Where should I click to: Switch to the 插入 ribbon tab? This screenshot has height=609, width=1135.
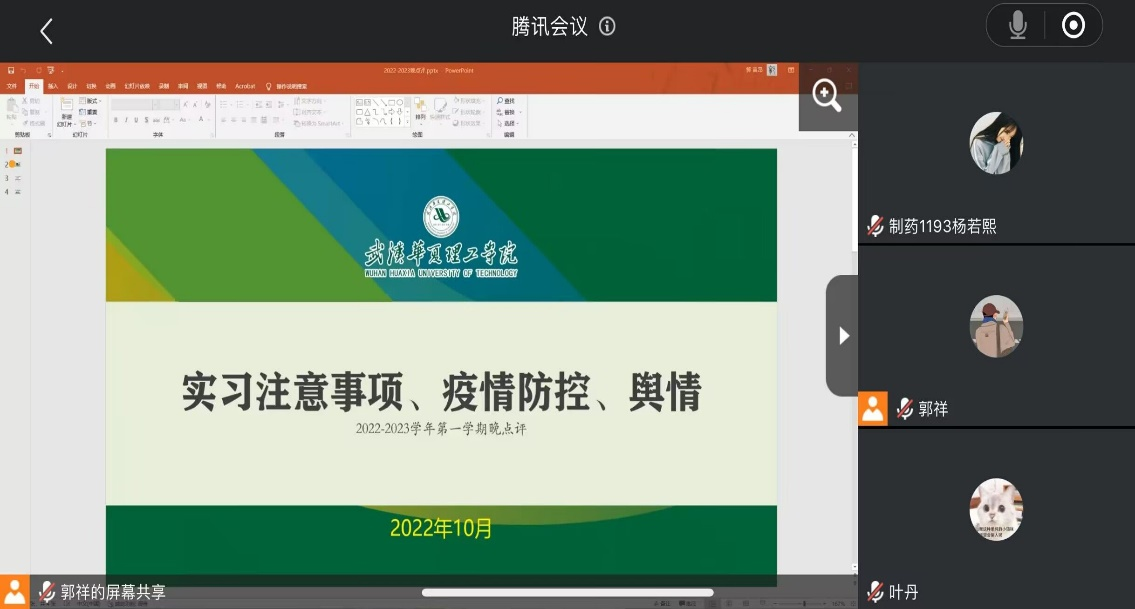coord(53,86)
